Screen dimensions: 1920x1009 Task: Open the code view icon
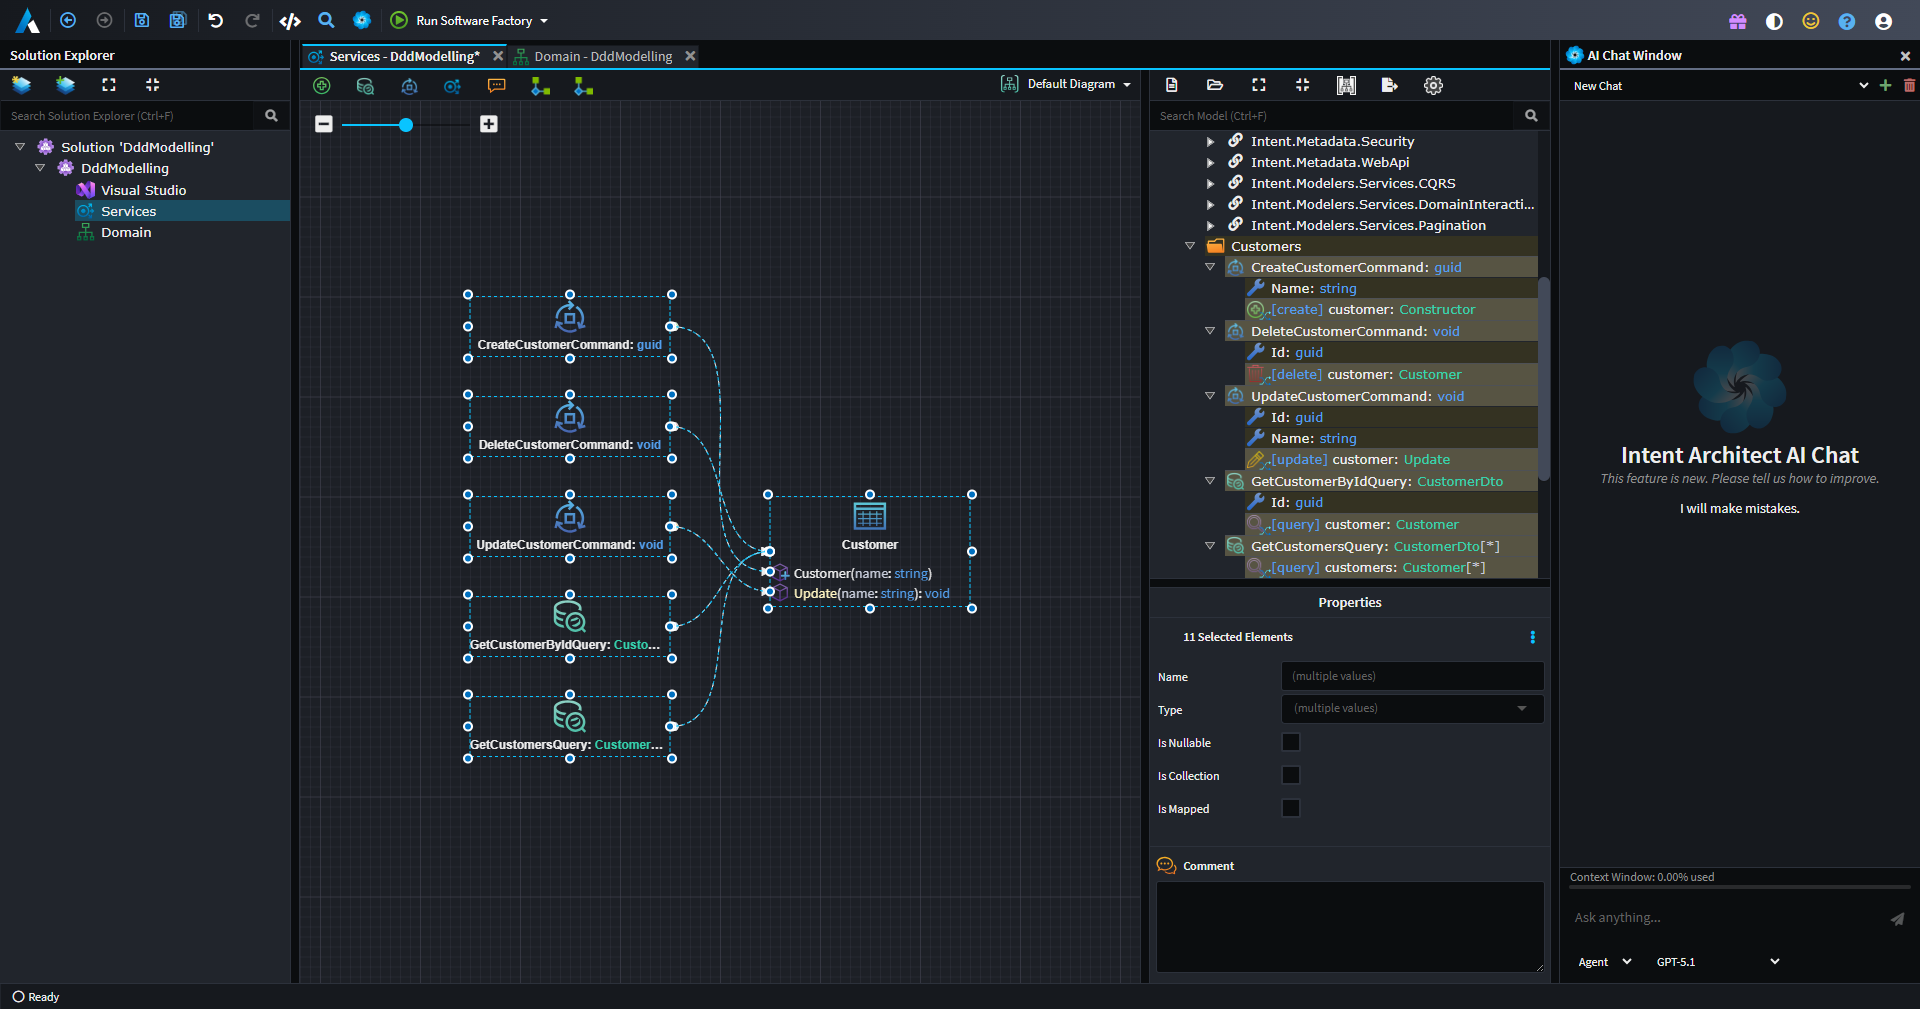290,20
